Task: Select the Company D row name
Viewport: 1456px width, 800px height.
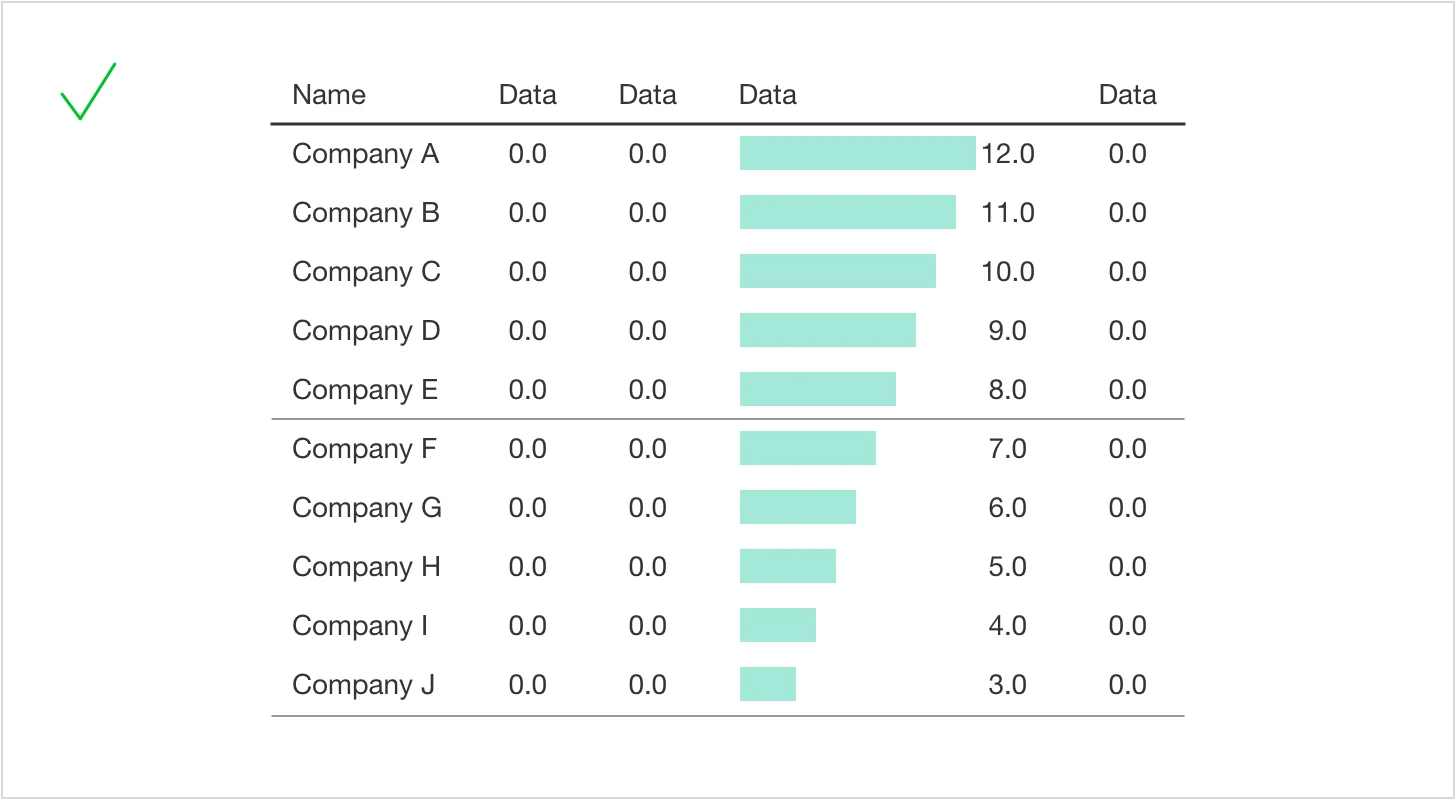Action: [x=366, y=331]
